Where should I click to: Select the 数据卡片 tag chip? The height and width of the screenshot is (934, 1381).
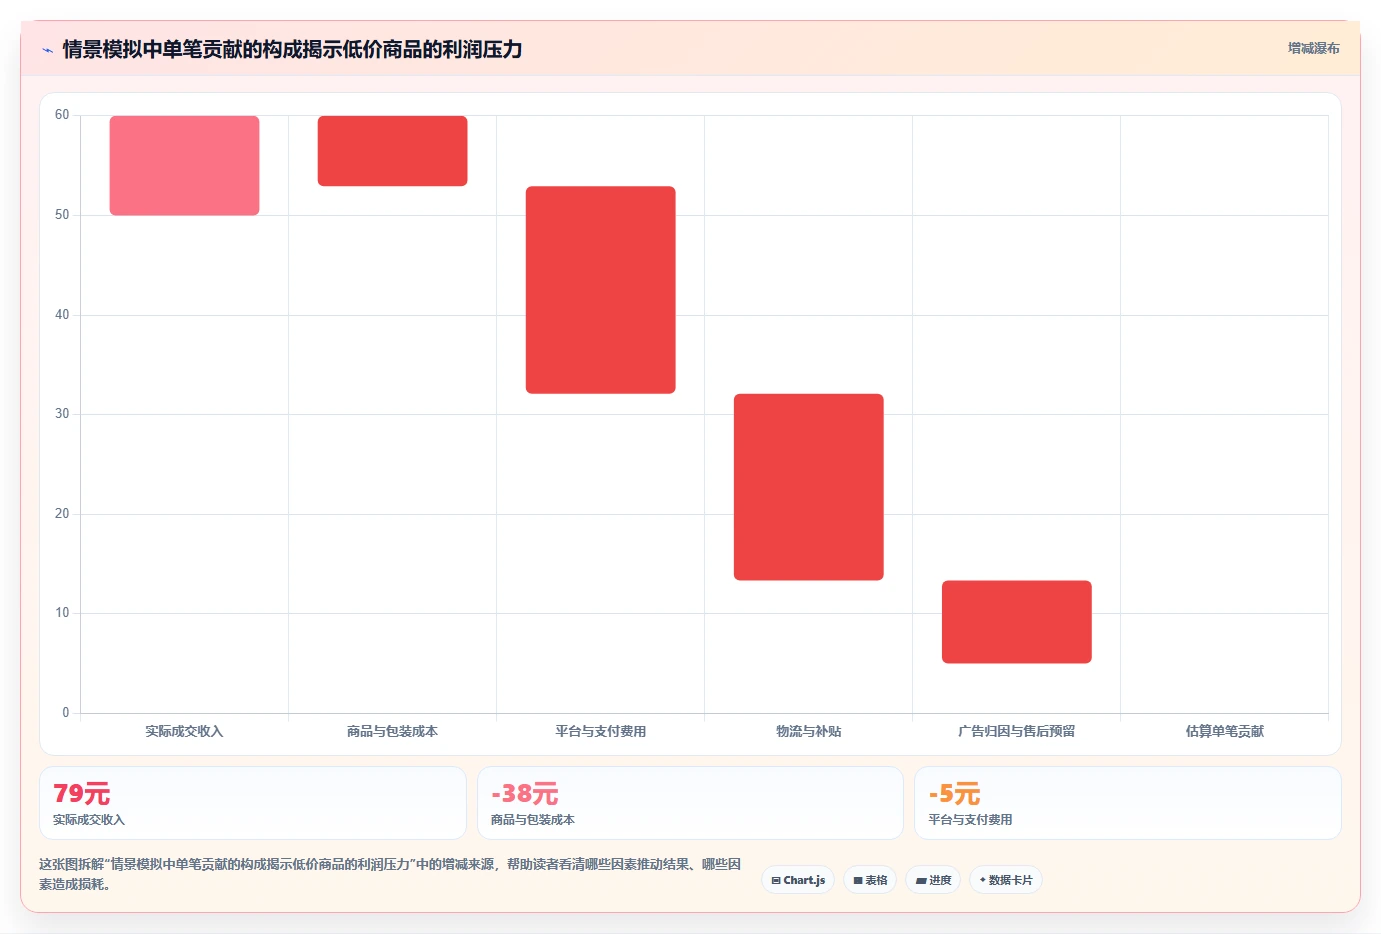(x=1006, y=880)
